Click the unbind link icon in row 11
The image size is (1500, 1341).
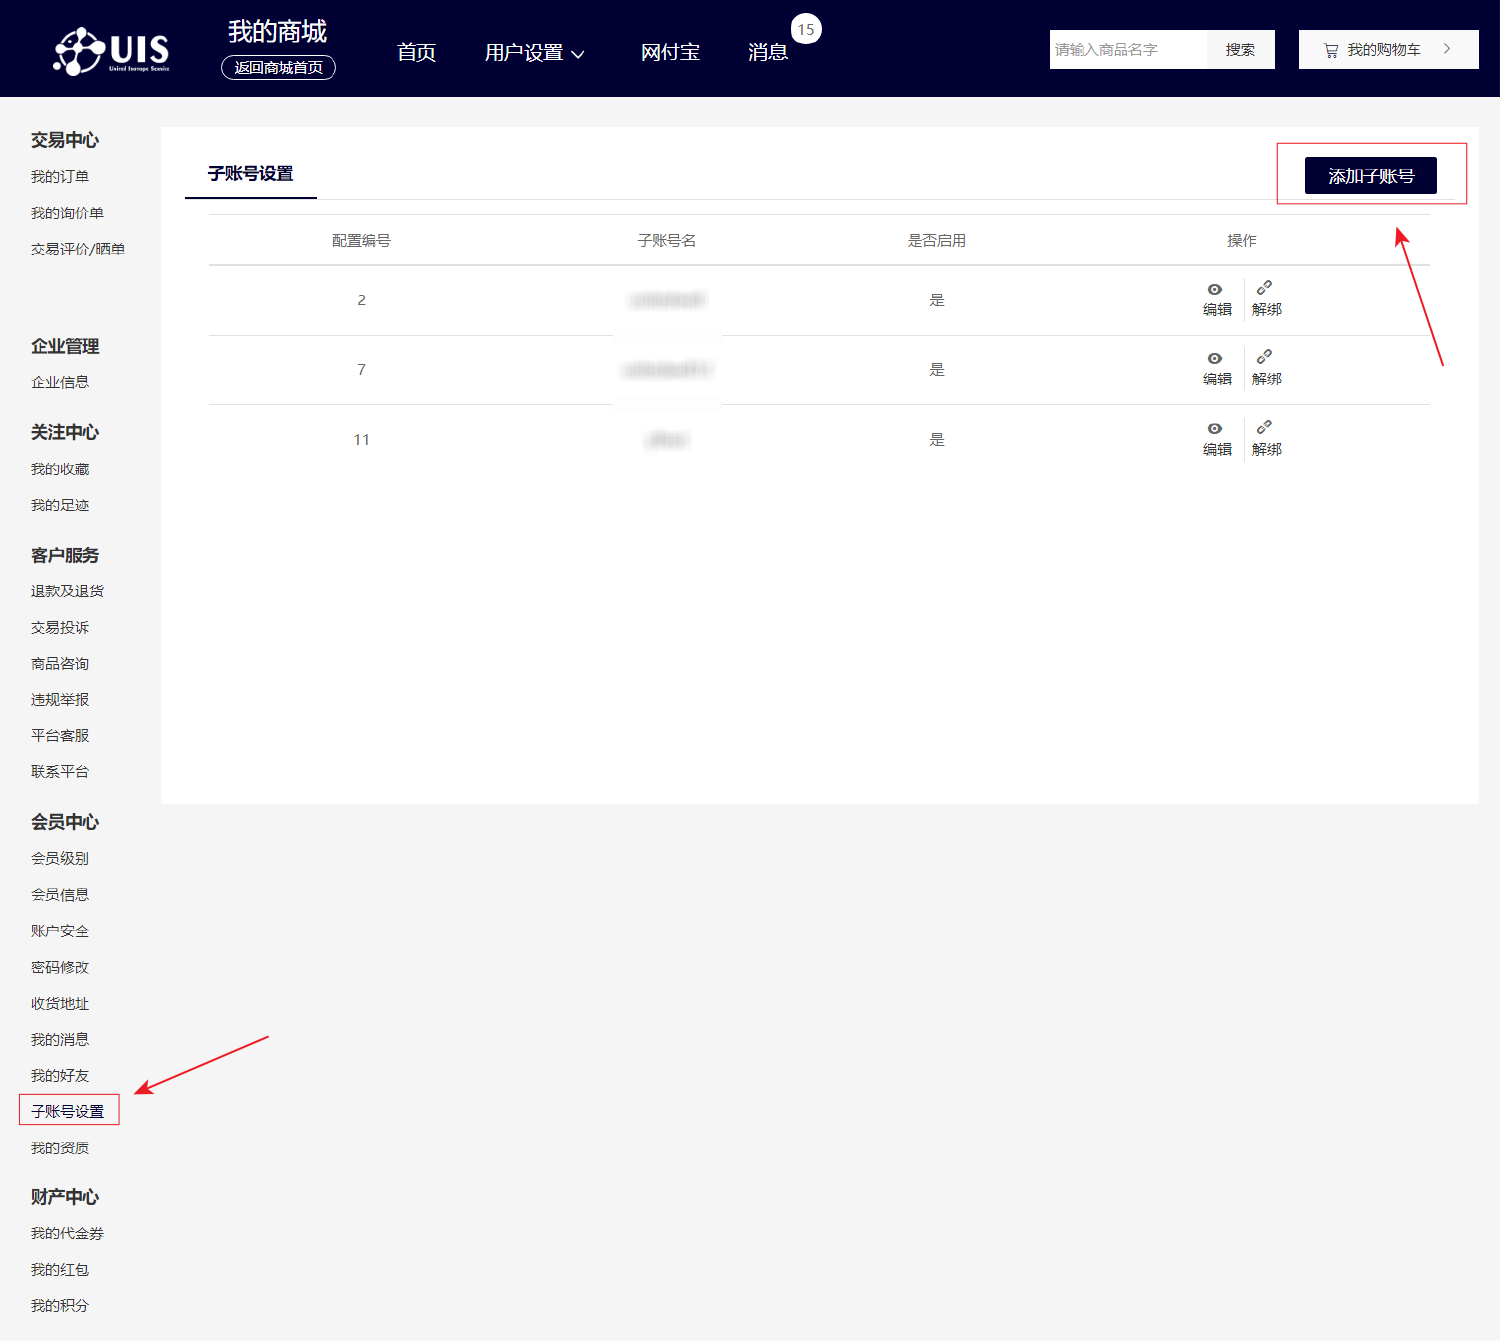pos(1264,427)
